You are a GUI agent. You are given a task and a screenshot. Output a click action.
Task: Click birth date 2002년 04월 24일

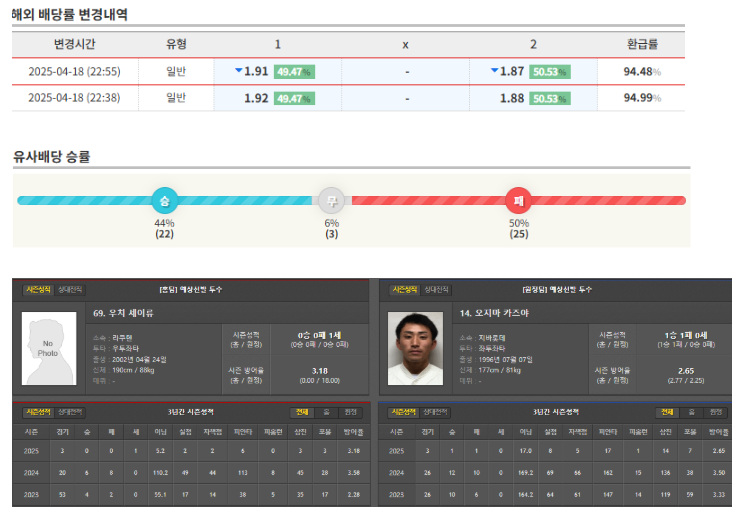click(x=139, y=360)
